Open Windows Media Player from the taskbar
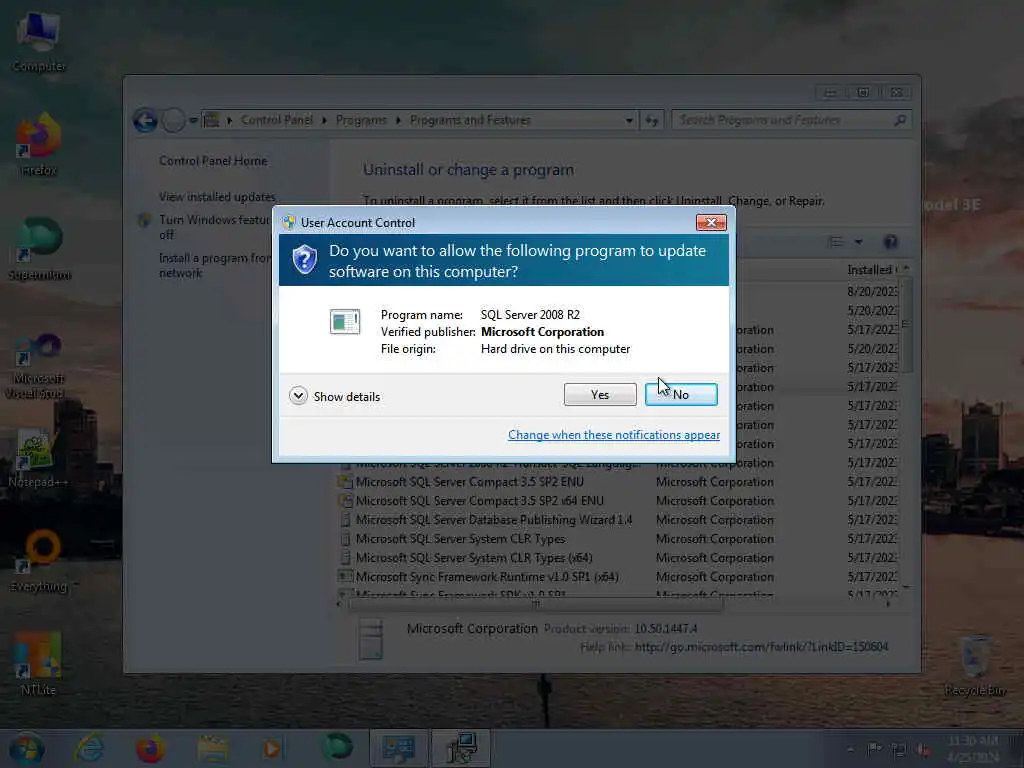 pyautogui.click(x=271, y=748)
